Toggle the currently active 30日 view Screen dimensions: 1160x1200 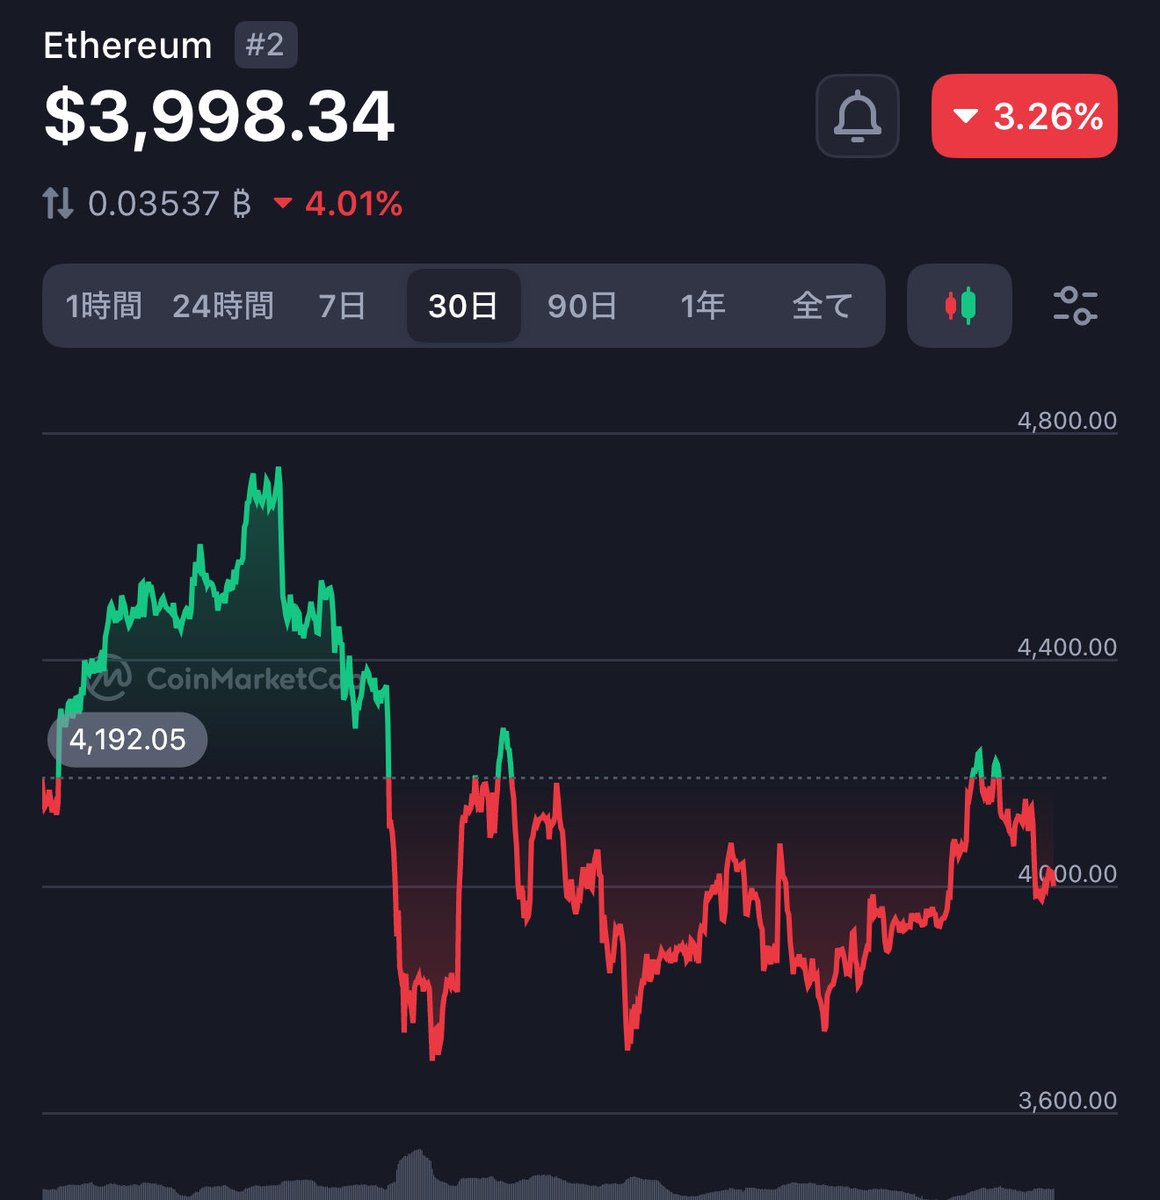coord(463,307)
